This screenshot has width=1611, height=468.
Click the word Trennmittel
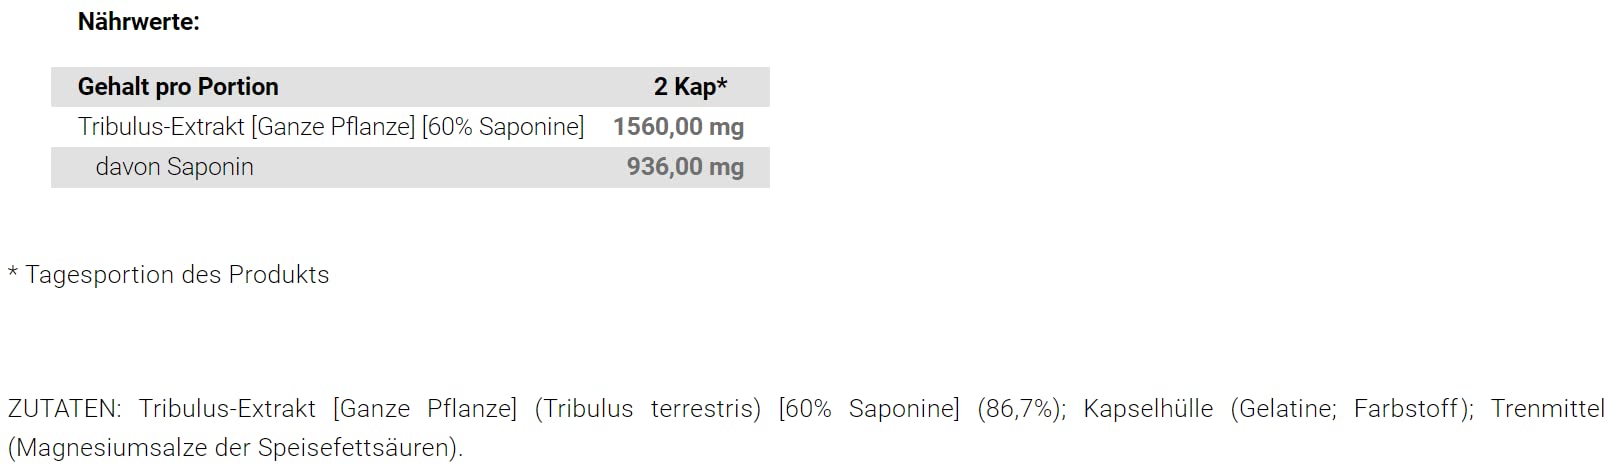point(1547,409)
